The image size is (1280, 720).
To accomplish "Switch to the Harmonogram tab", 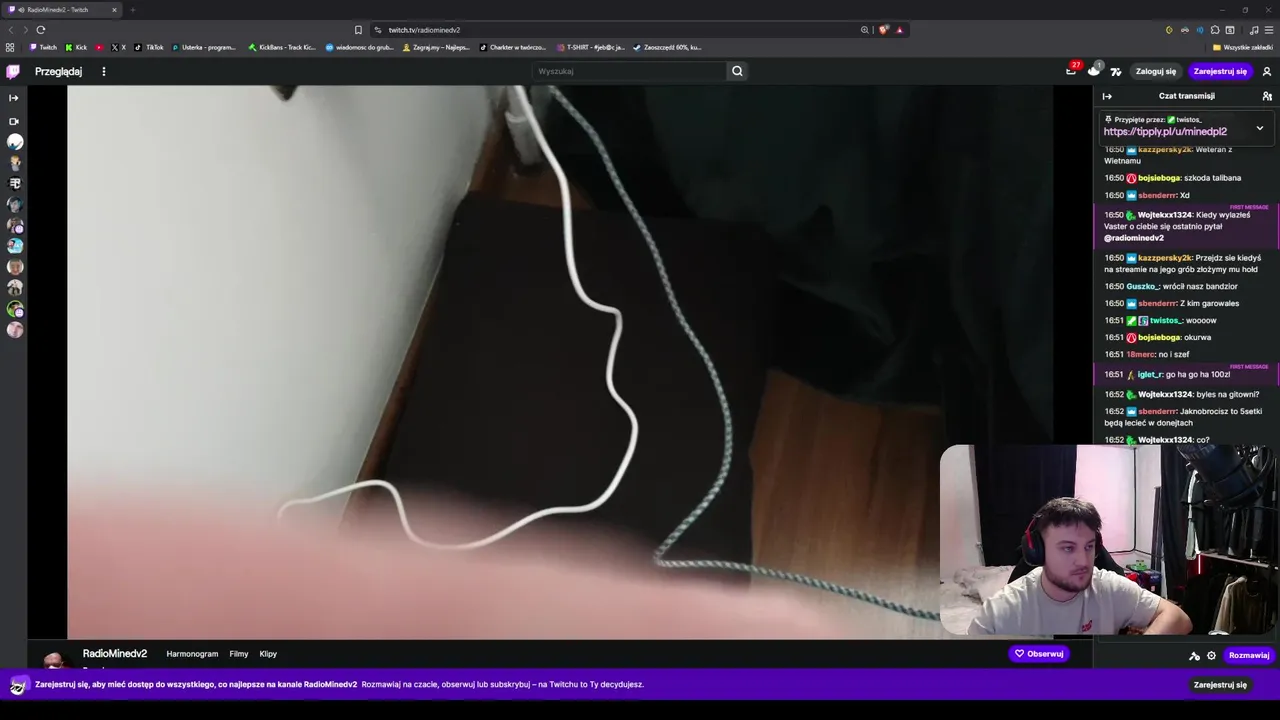I will 192,654.
